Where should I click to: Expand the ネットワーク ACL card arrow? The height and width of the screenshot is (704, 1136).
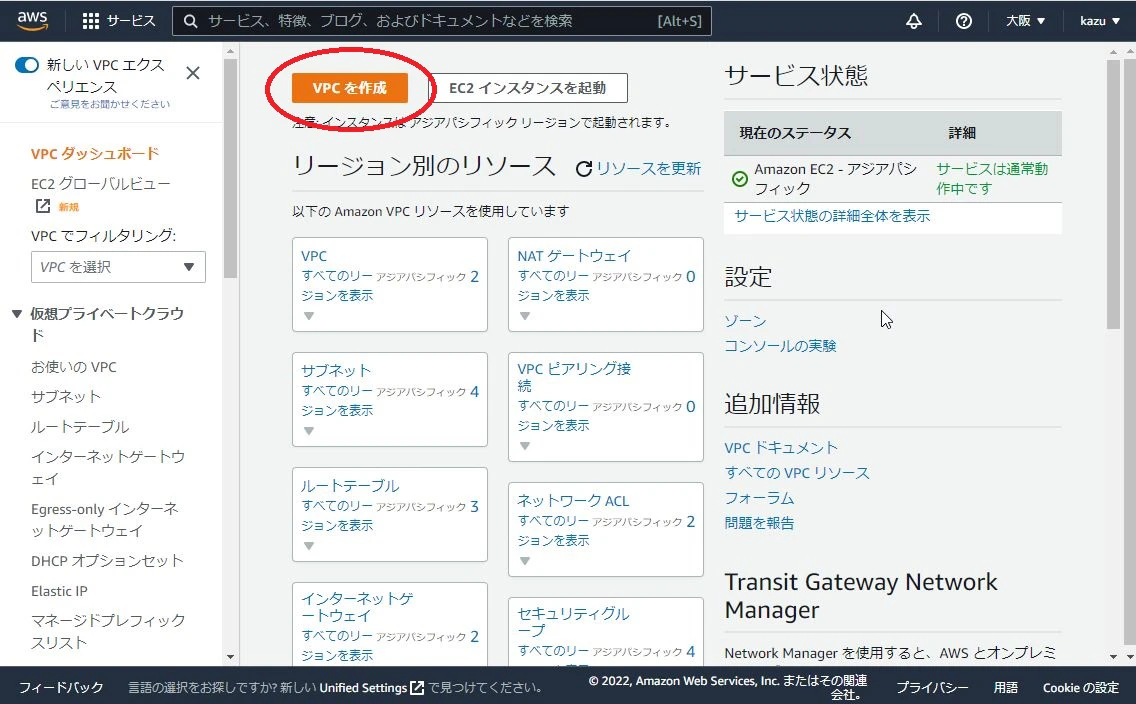(525, 561)
